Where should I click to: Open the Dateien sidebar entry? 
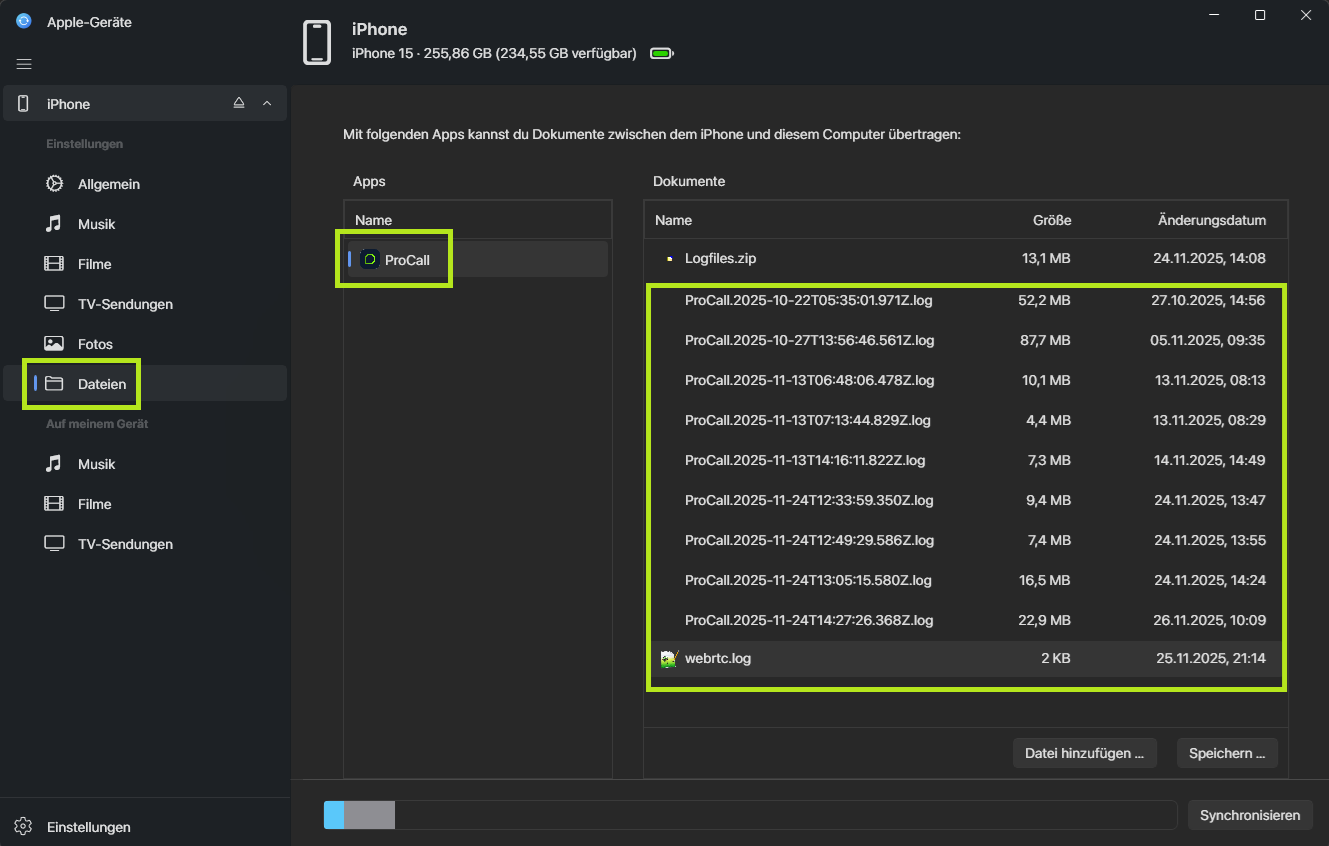point(101,384)
